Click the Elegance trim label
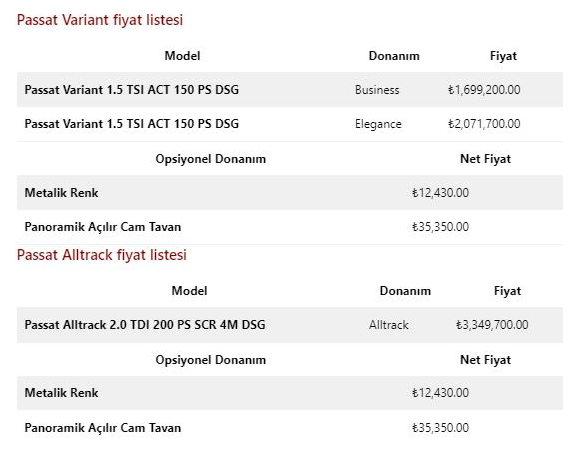The height and width of the screenshot is (465, 576). pyautogui.click(x=378, y=124)
